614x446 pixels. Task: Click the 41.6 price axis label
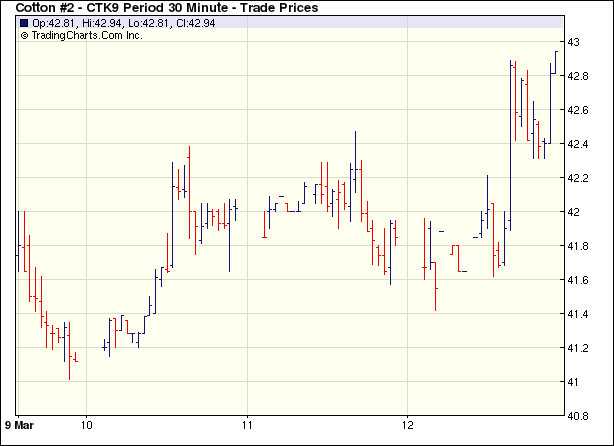tap(578, 280)
